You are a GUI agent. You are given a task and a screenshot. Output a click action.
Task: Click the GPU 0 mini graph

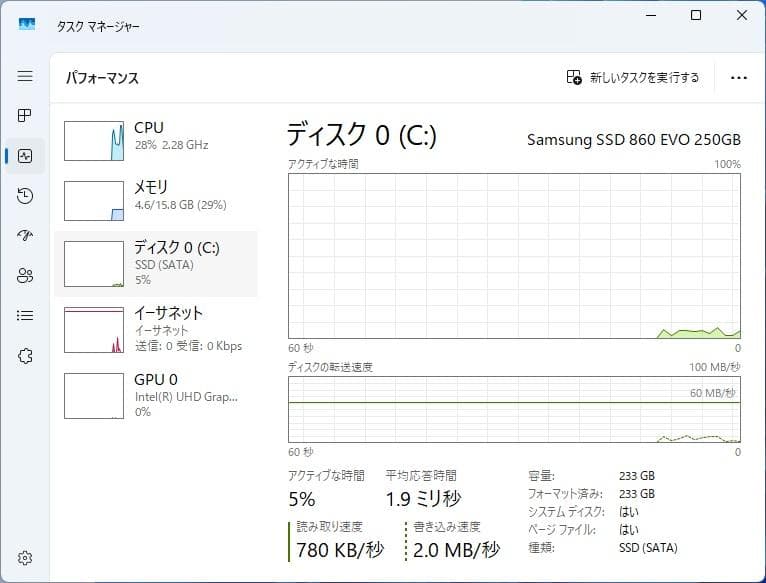pos(94,396)
